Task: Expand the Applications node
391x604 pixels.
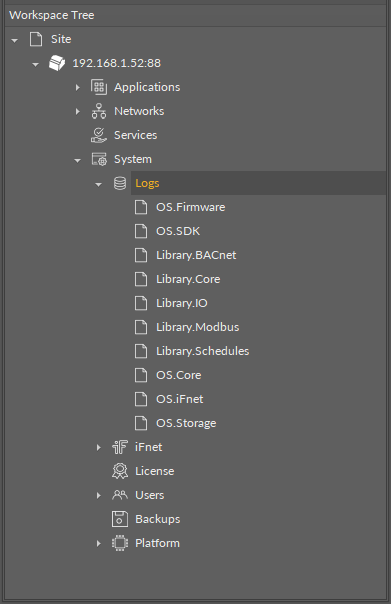Action: pos(77,87)
